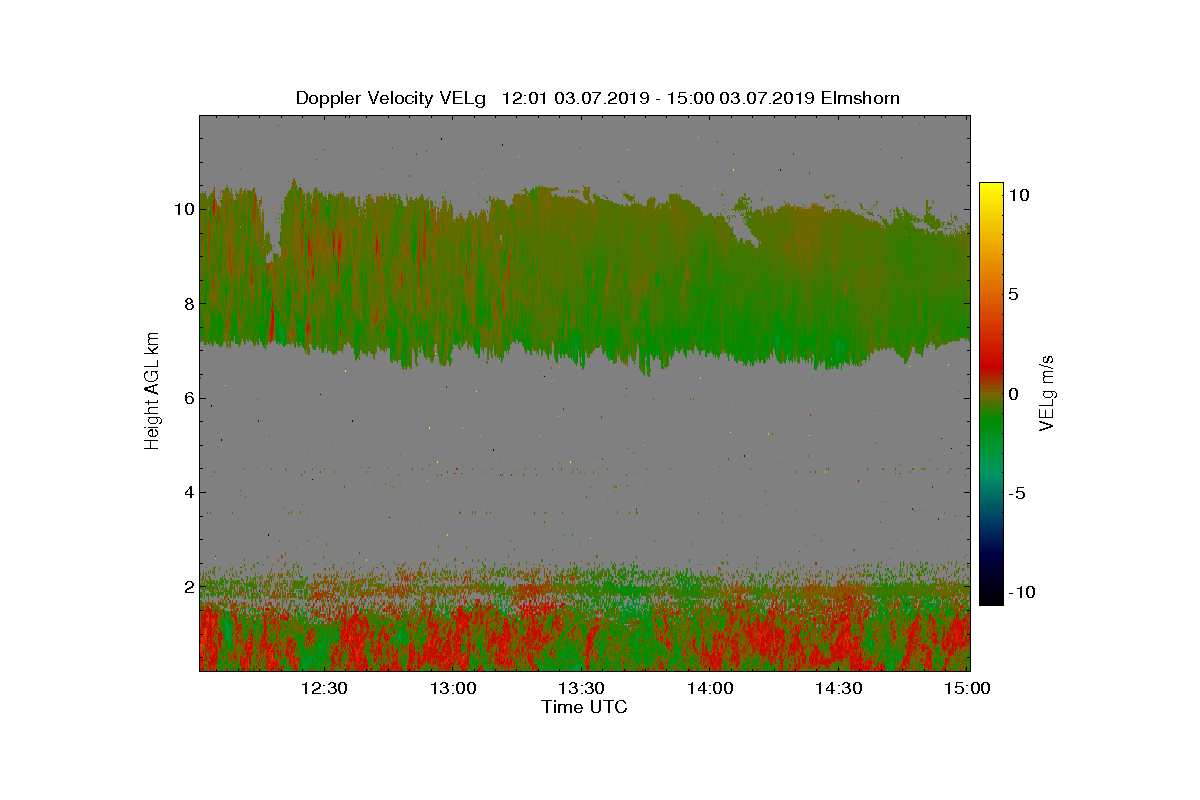Click the colorbar top tick label 10
The width and height of the screenshot is (1200, 800).
(x=1019, y=196)
